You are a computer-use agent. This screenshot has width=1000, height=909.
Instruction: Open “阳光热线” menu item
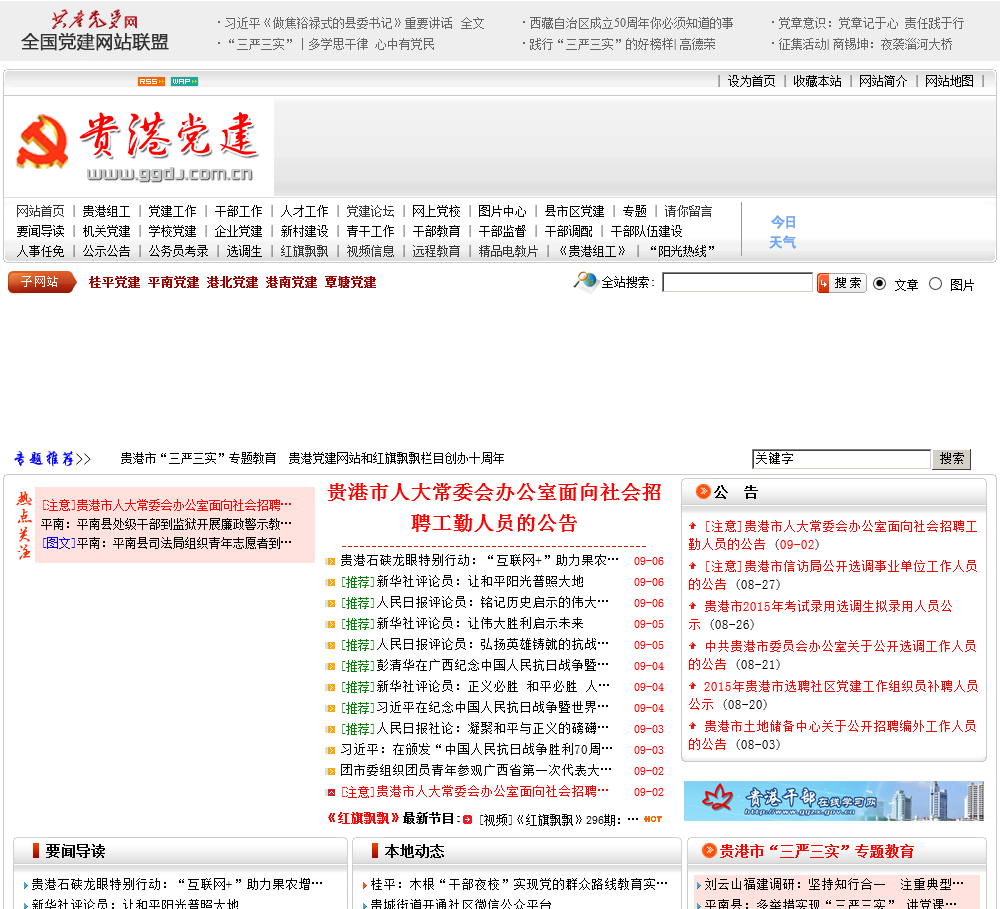[x=682, y=251]
